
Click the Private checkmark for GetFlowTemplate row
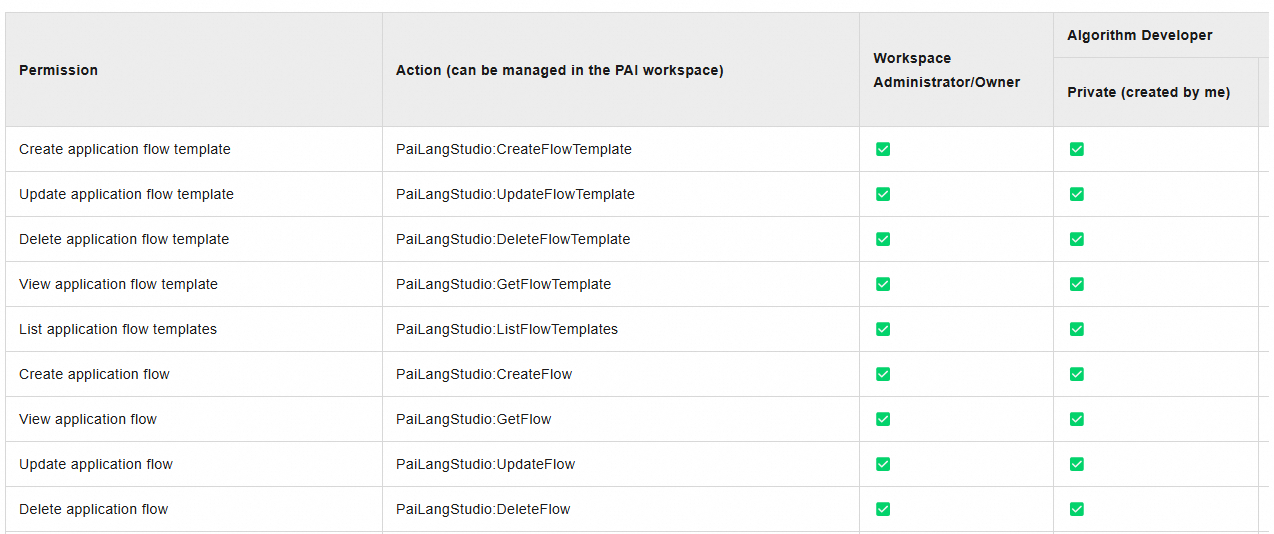(x=1077, y=284)
